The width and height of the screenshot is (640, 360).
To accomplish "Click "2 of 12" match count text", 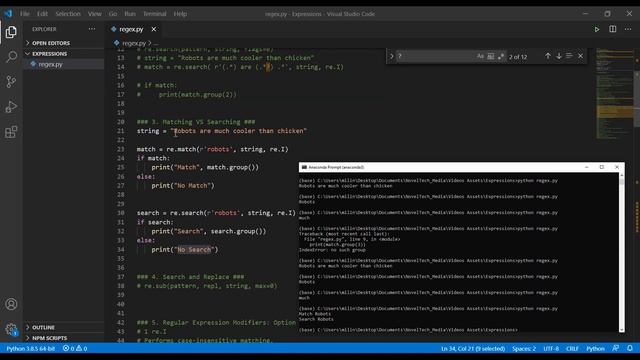I will (518, 57).
